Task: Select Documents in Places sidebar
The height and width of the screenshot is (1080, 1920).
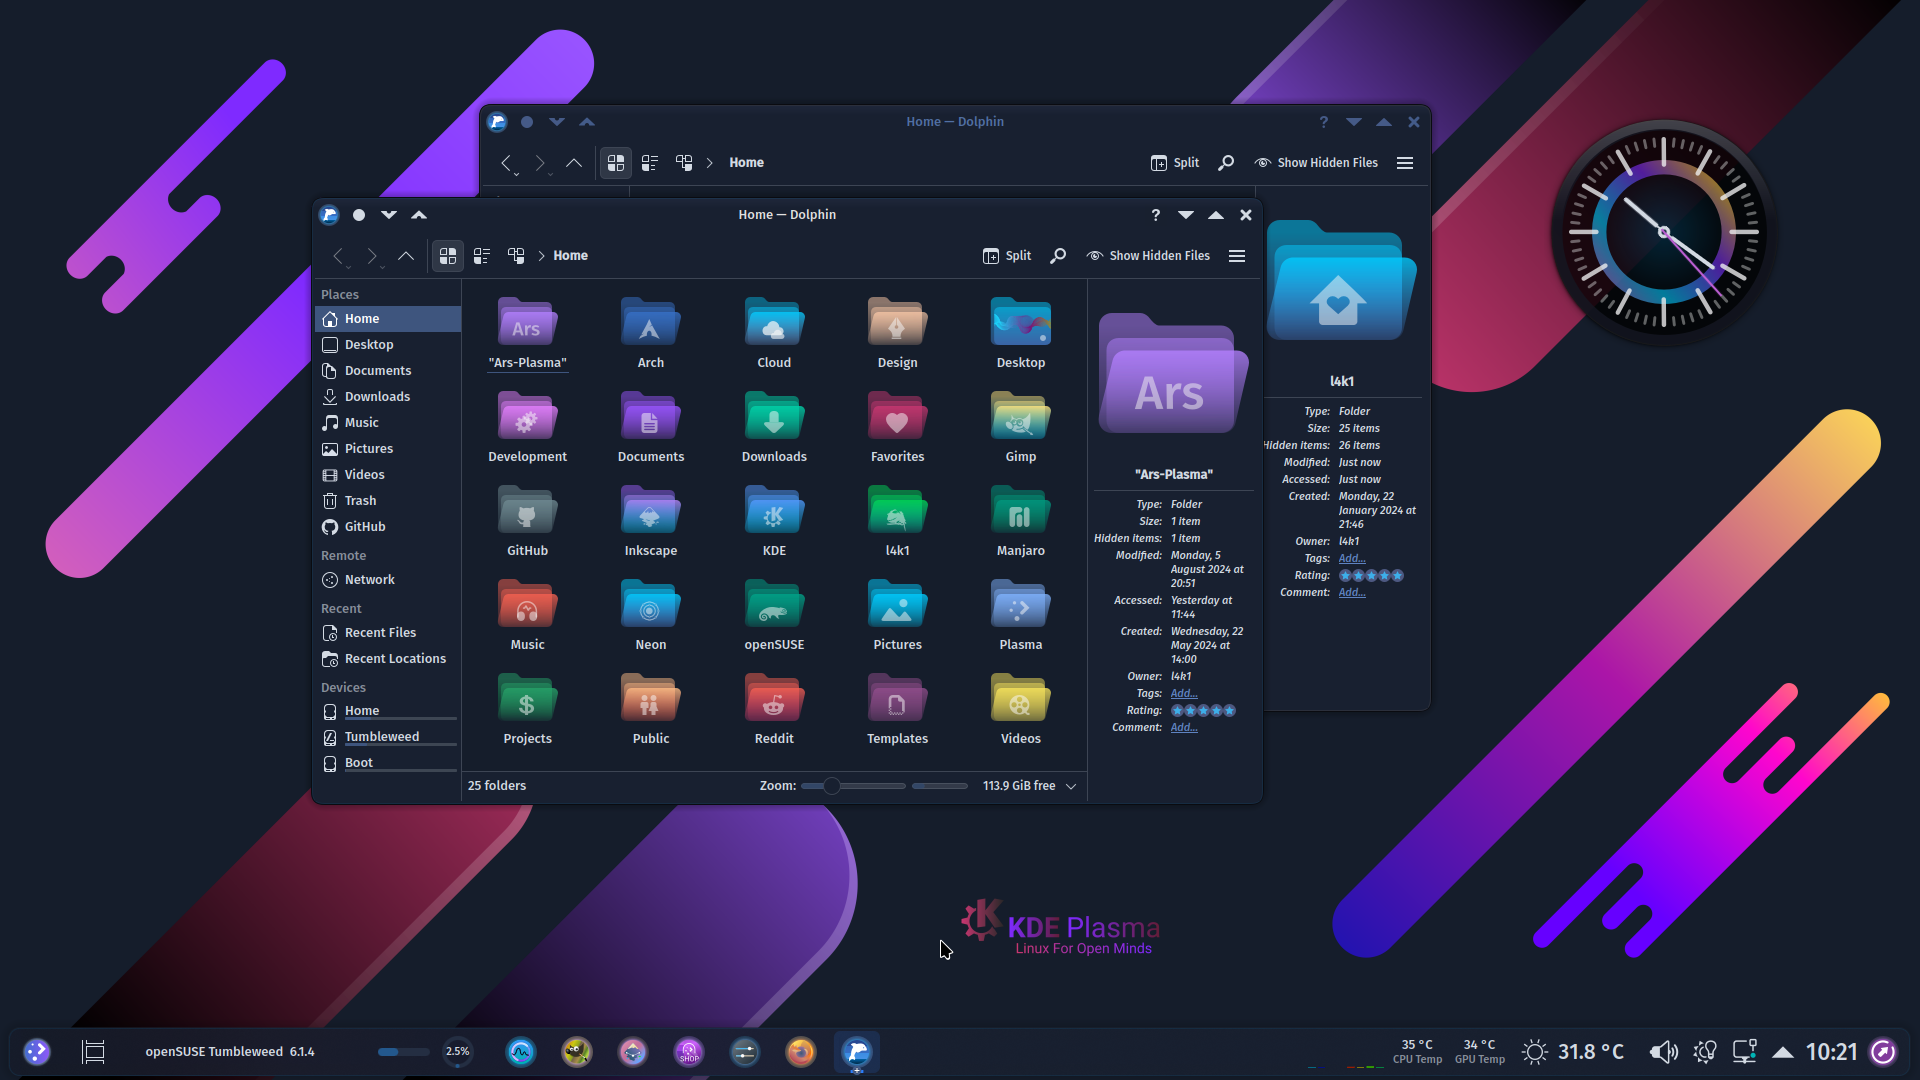Action: pyautogui.click(x=388, y=371)
